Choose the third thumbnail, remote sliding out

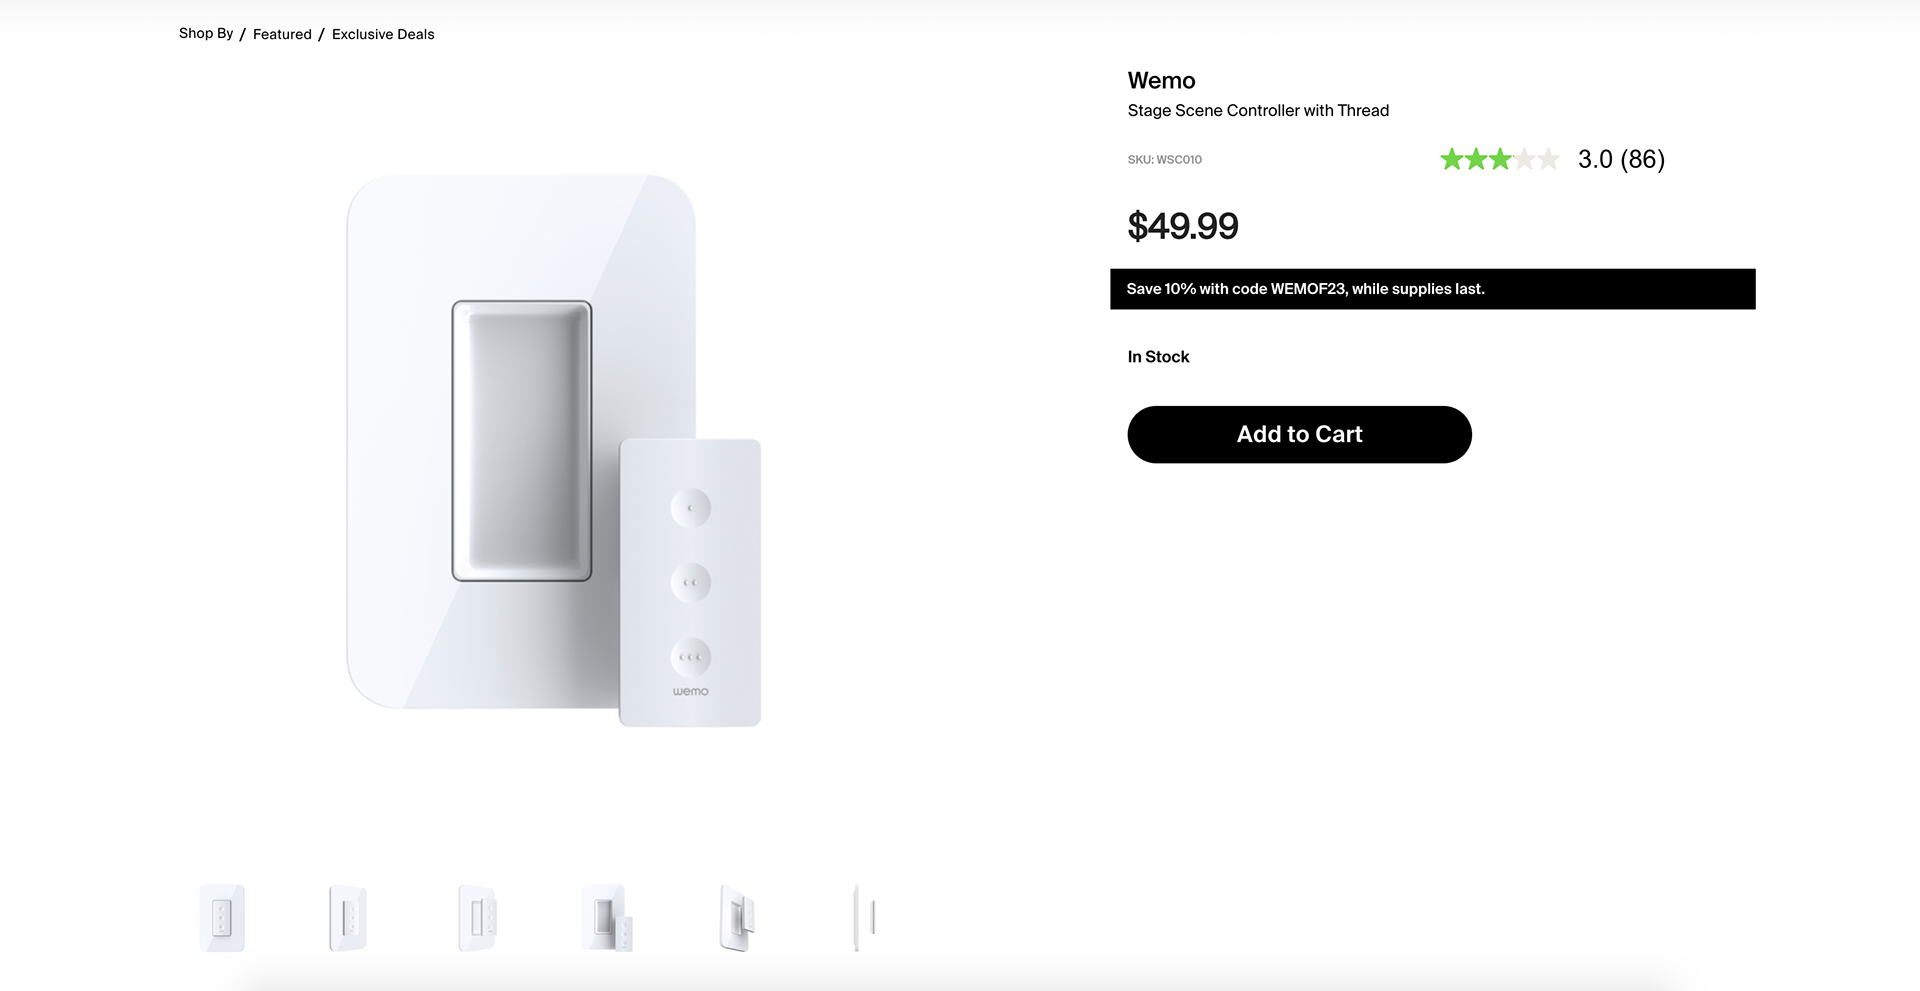[477, 917]
